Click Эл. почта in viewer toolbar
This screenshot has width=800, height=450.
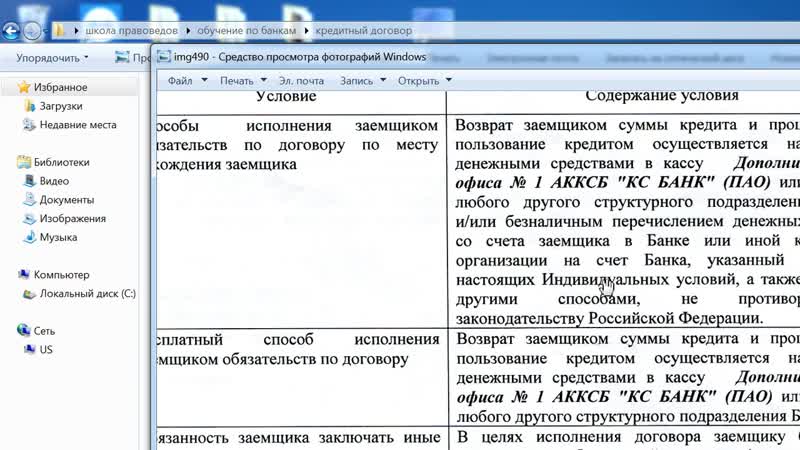(x=301, y=81)
